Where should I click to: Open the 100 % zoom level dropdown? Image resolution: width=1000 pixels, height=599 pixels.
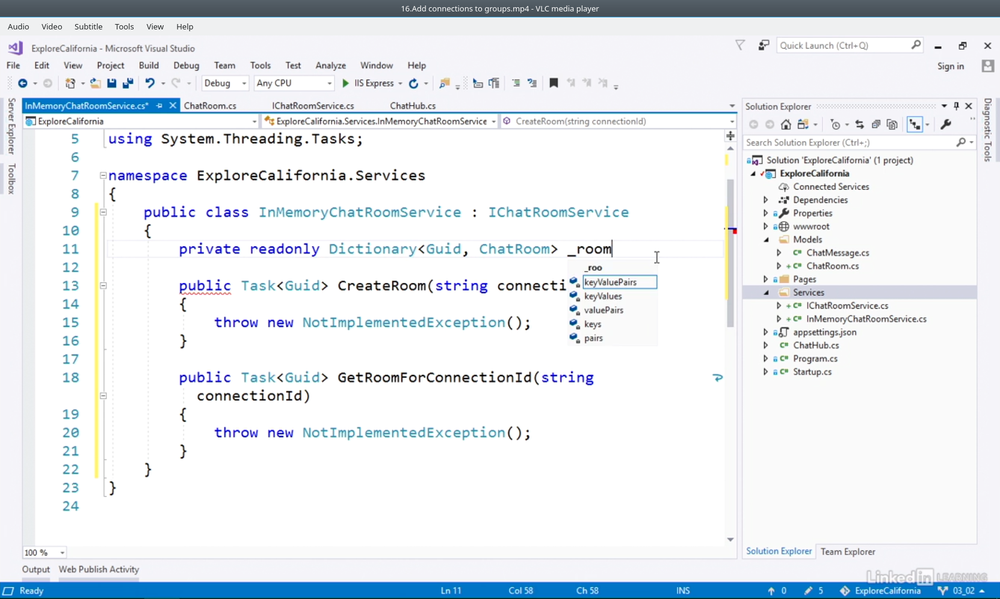tap(44, 552)
